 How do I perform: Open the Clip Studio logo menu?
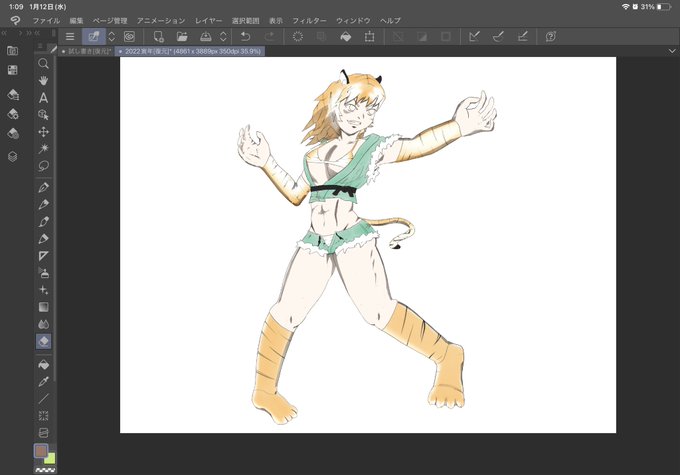coord(16,20)
